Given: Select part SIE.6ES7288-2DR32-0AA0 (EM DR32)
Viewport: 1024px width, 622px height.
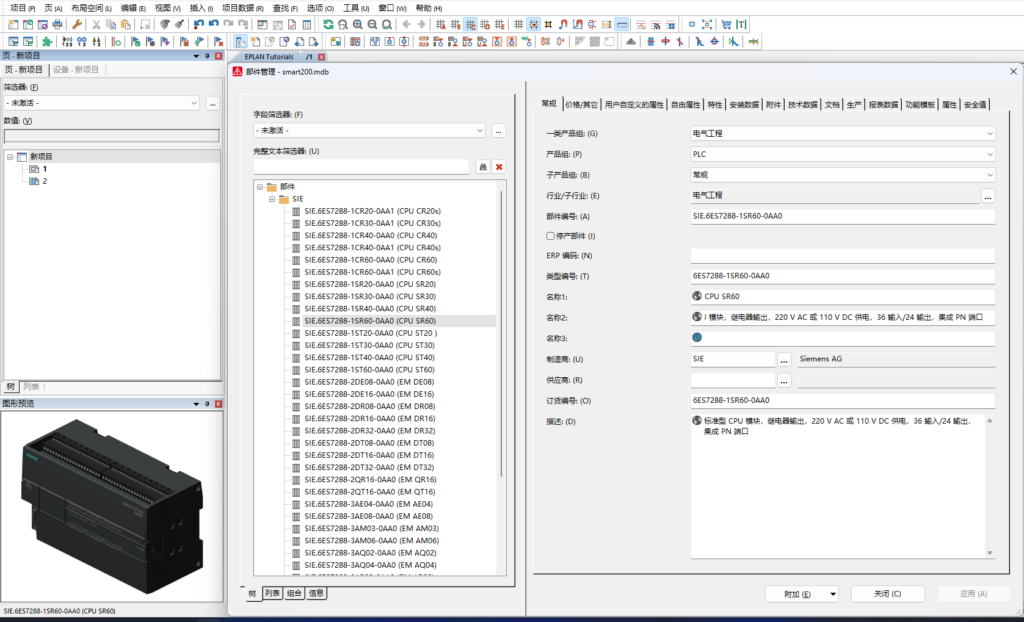Looking at the screenshot, I should 369,431.
